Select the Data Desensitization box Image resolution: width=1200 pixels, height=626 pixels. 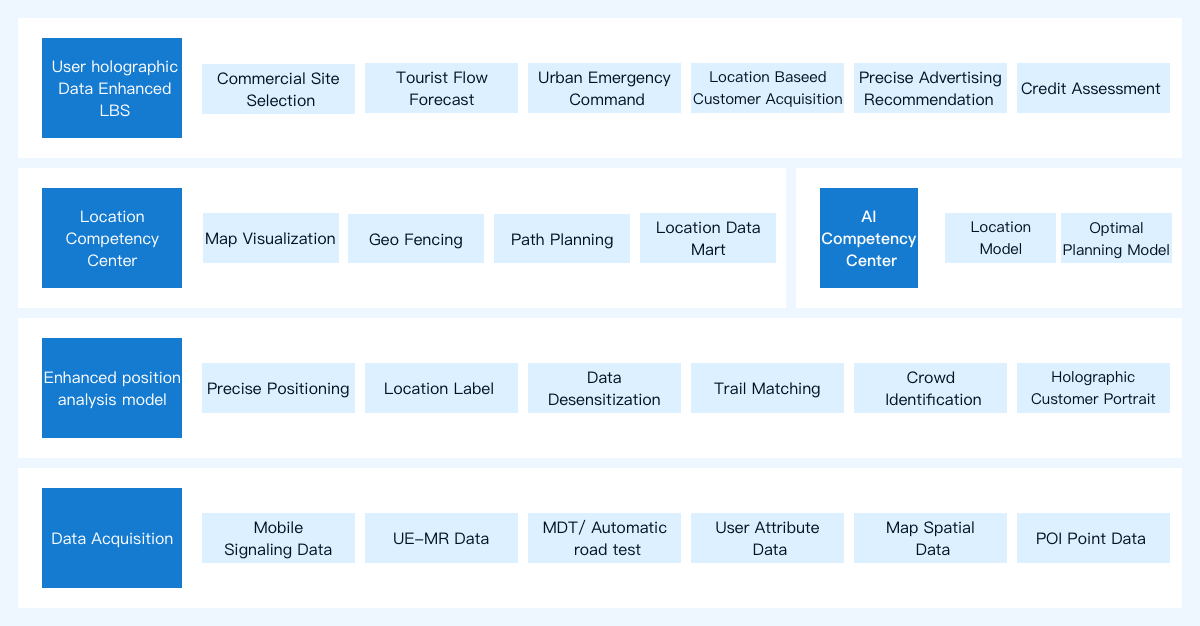coord(604,388)
